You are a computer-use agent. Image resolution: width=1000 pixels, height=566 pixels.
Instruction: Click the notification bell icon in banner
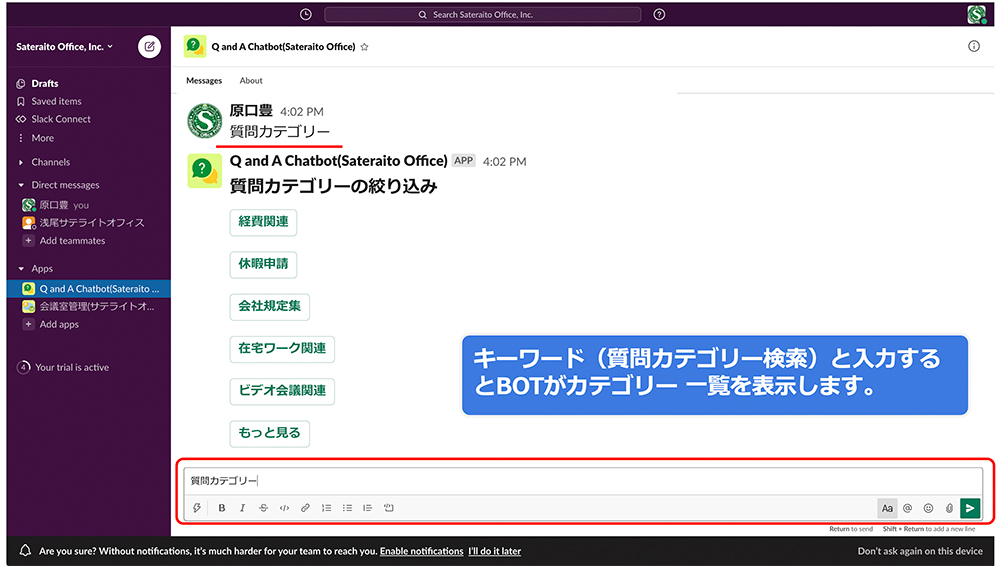coord(26,551)
